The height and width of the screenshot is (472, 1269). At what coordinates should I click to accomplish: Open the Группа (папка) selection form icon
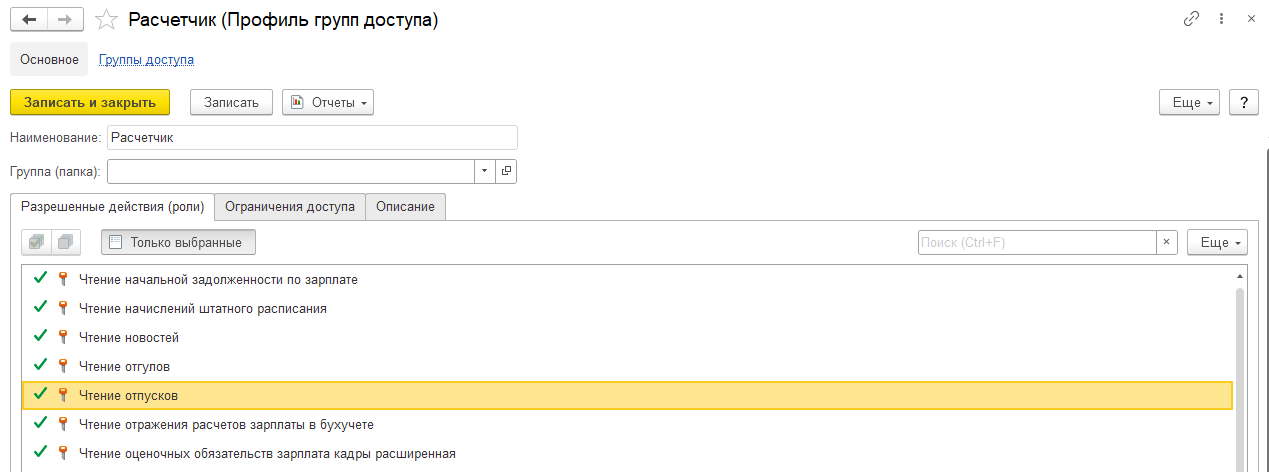pos(506,172)
